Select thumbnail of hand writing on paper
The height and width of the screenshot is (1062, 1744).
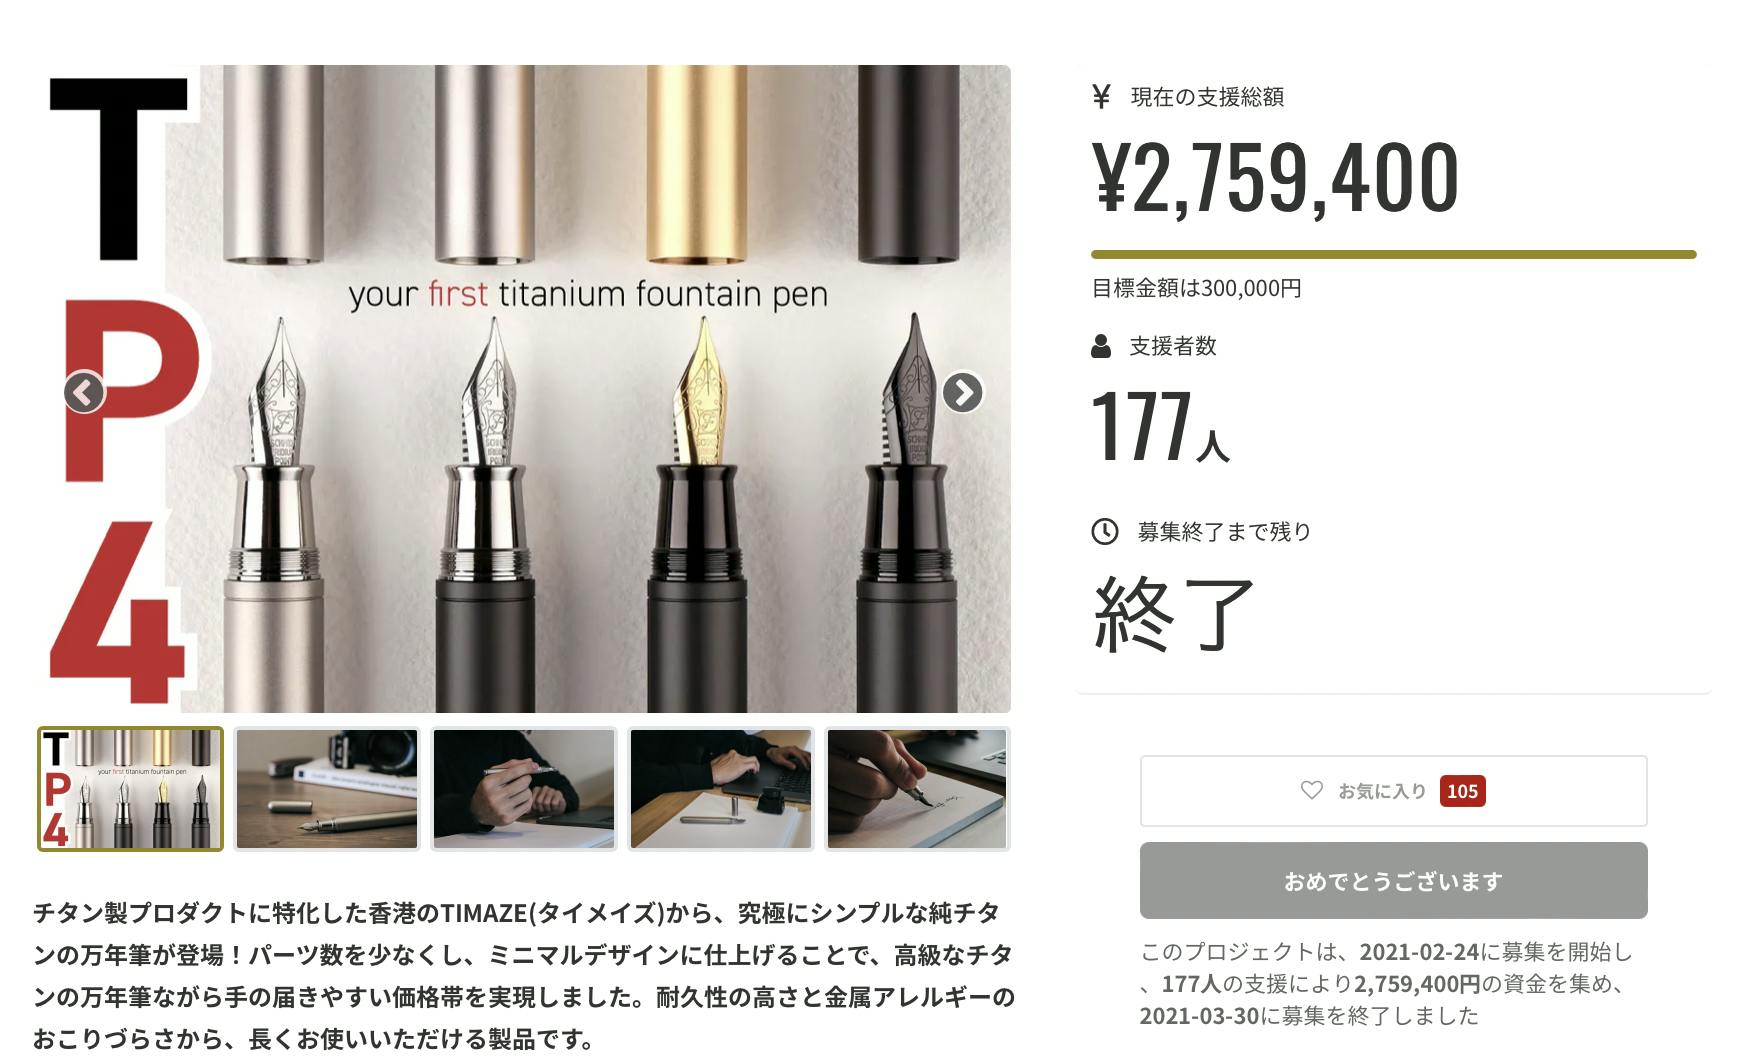coord(917,789)
